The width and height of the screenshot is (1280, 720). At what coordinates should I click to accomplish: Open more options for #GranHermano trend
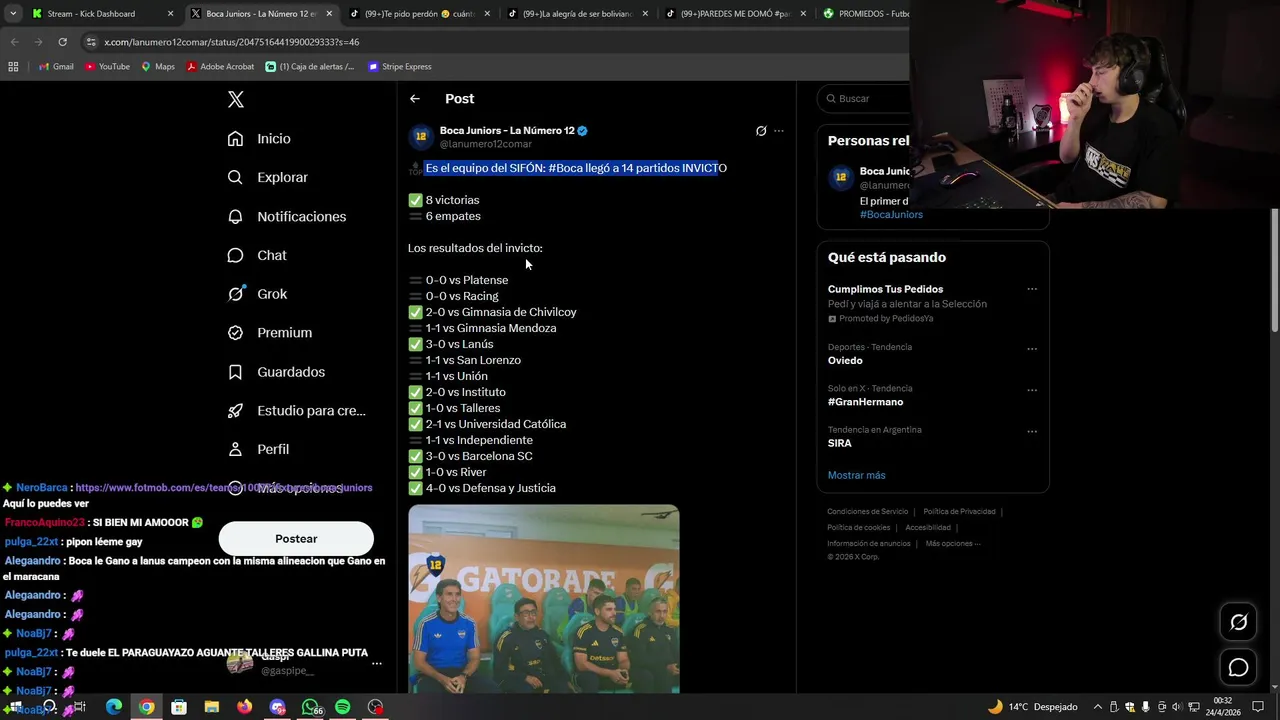pos(1032,390)
